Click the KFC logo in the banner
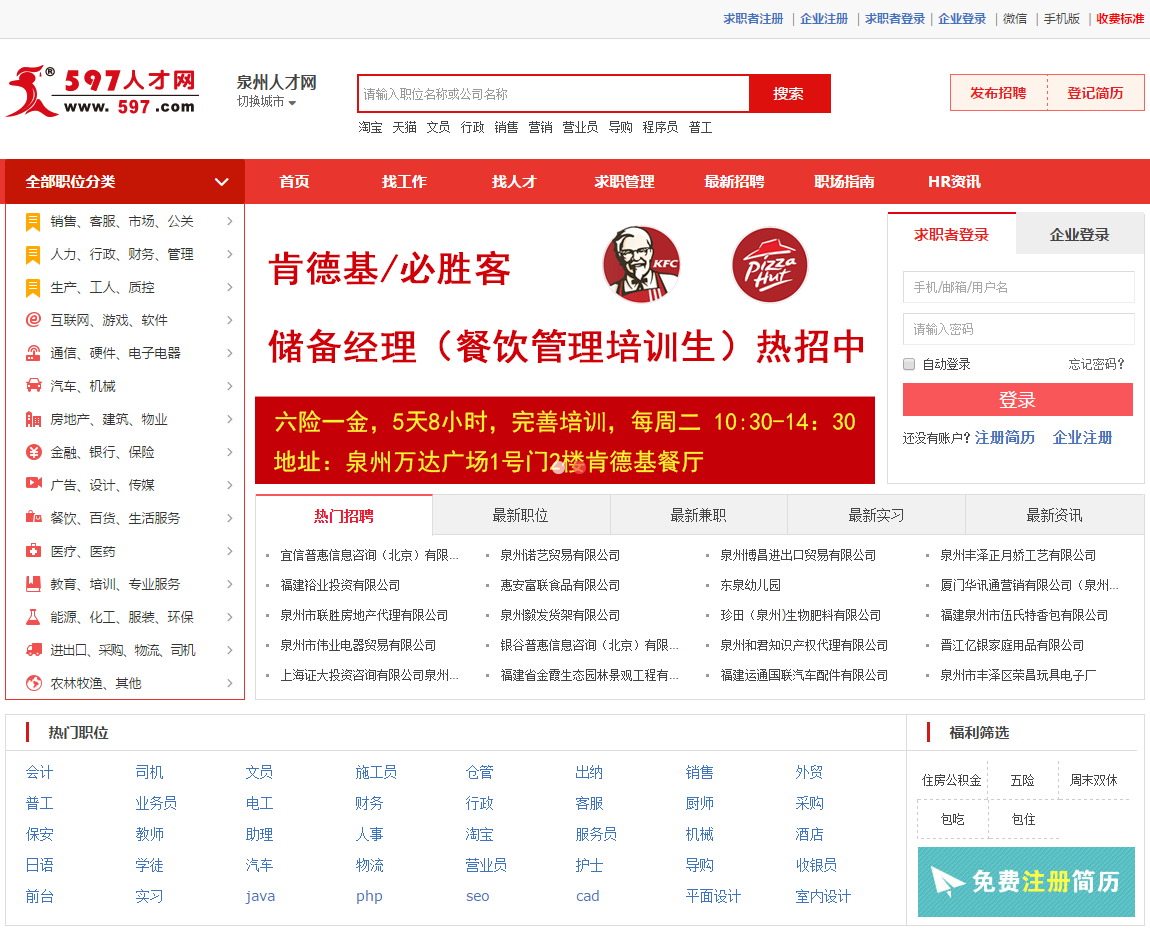The width and height of the screenshot is (1150, 932). click(x=641, y=264)
